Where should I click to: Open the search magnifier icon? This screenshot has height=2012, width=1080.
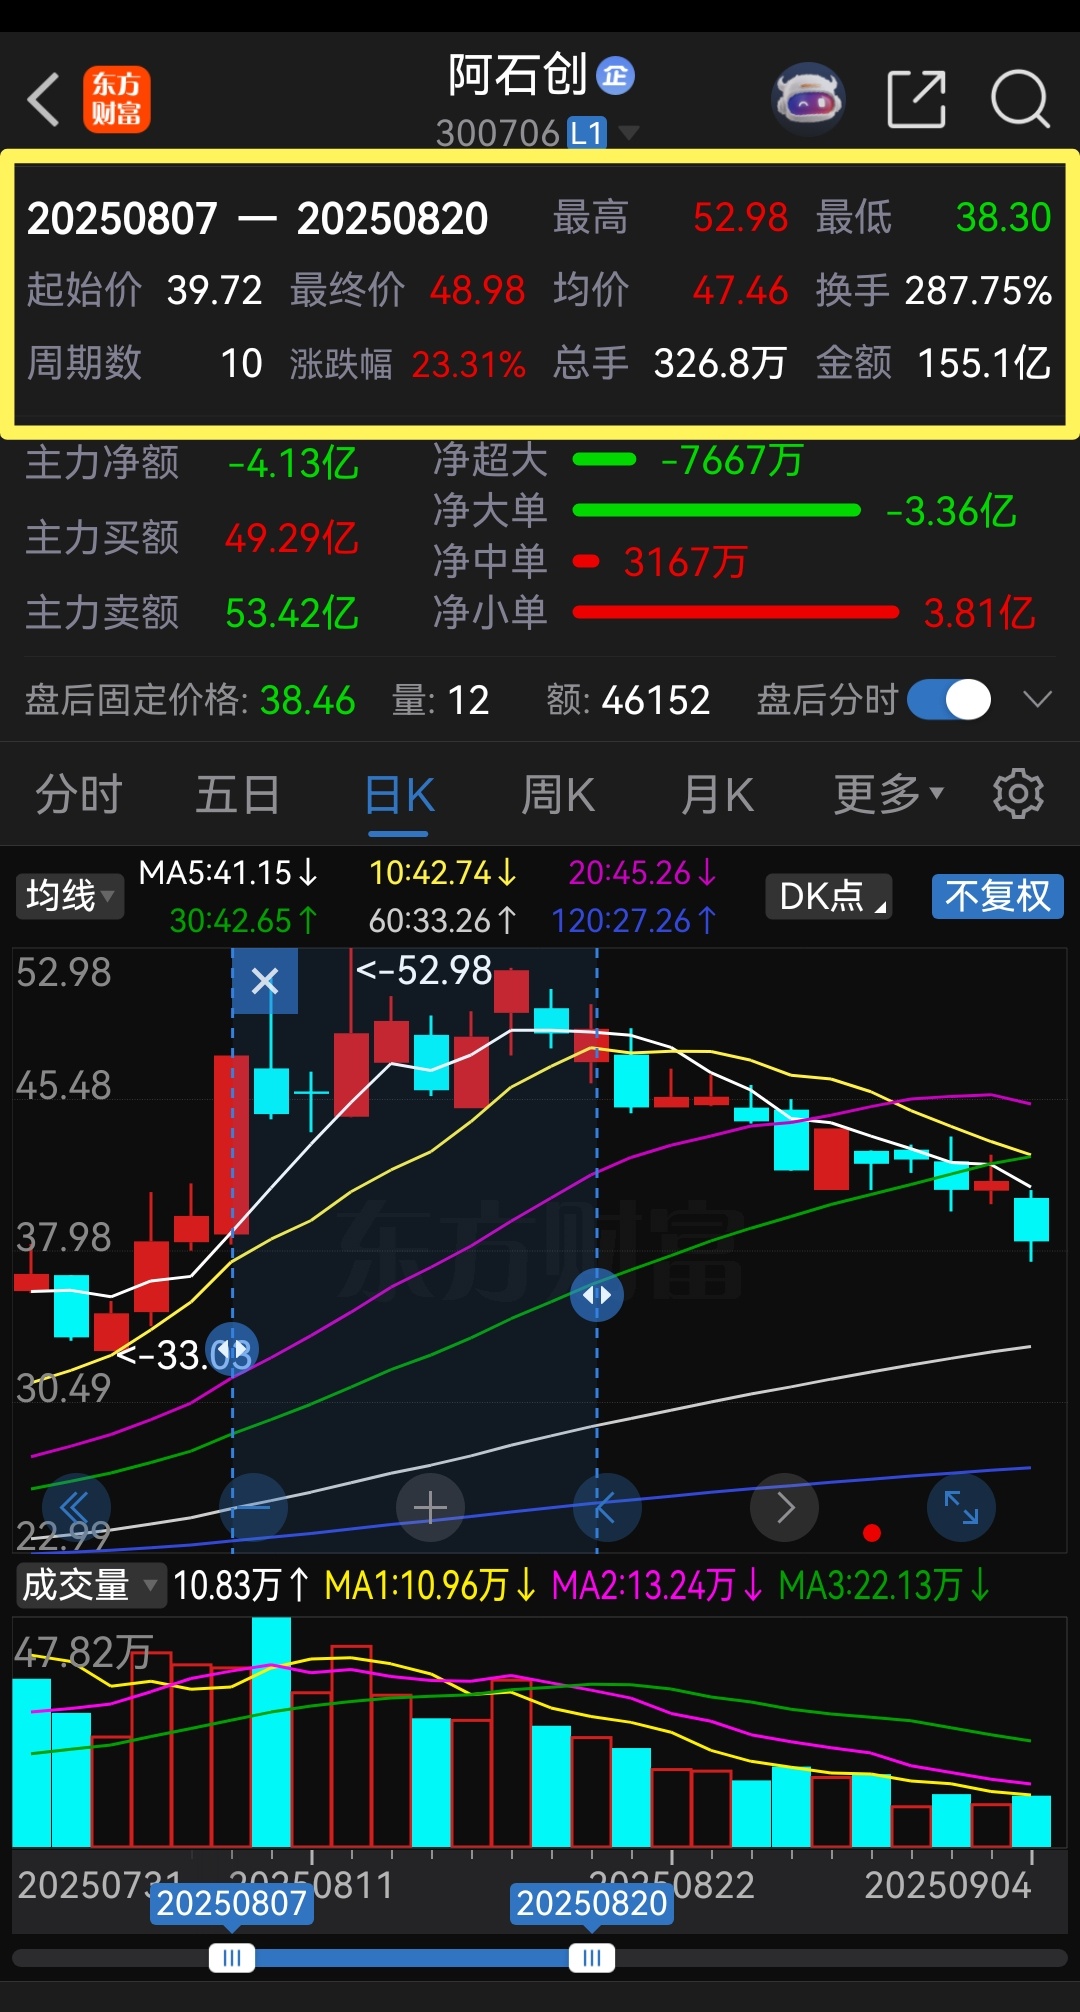[1020, 99]
